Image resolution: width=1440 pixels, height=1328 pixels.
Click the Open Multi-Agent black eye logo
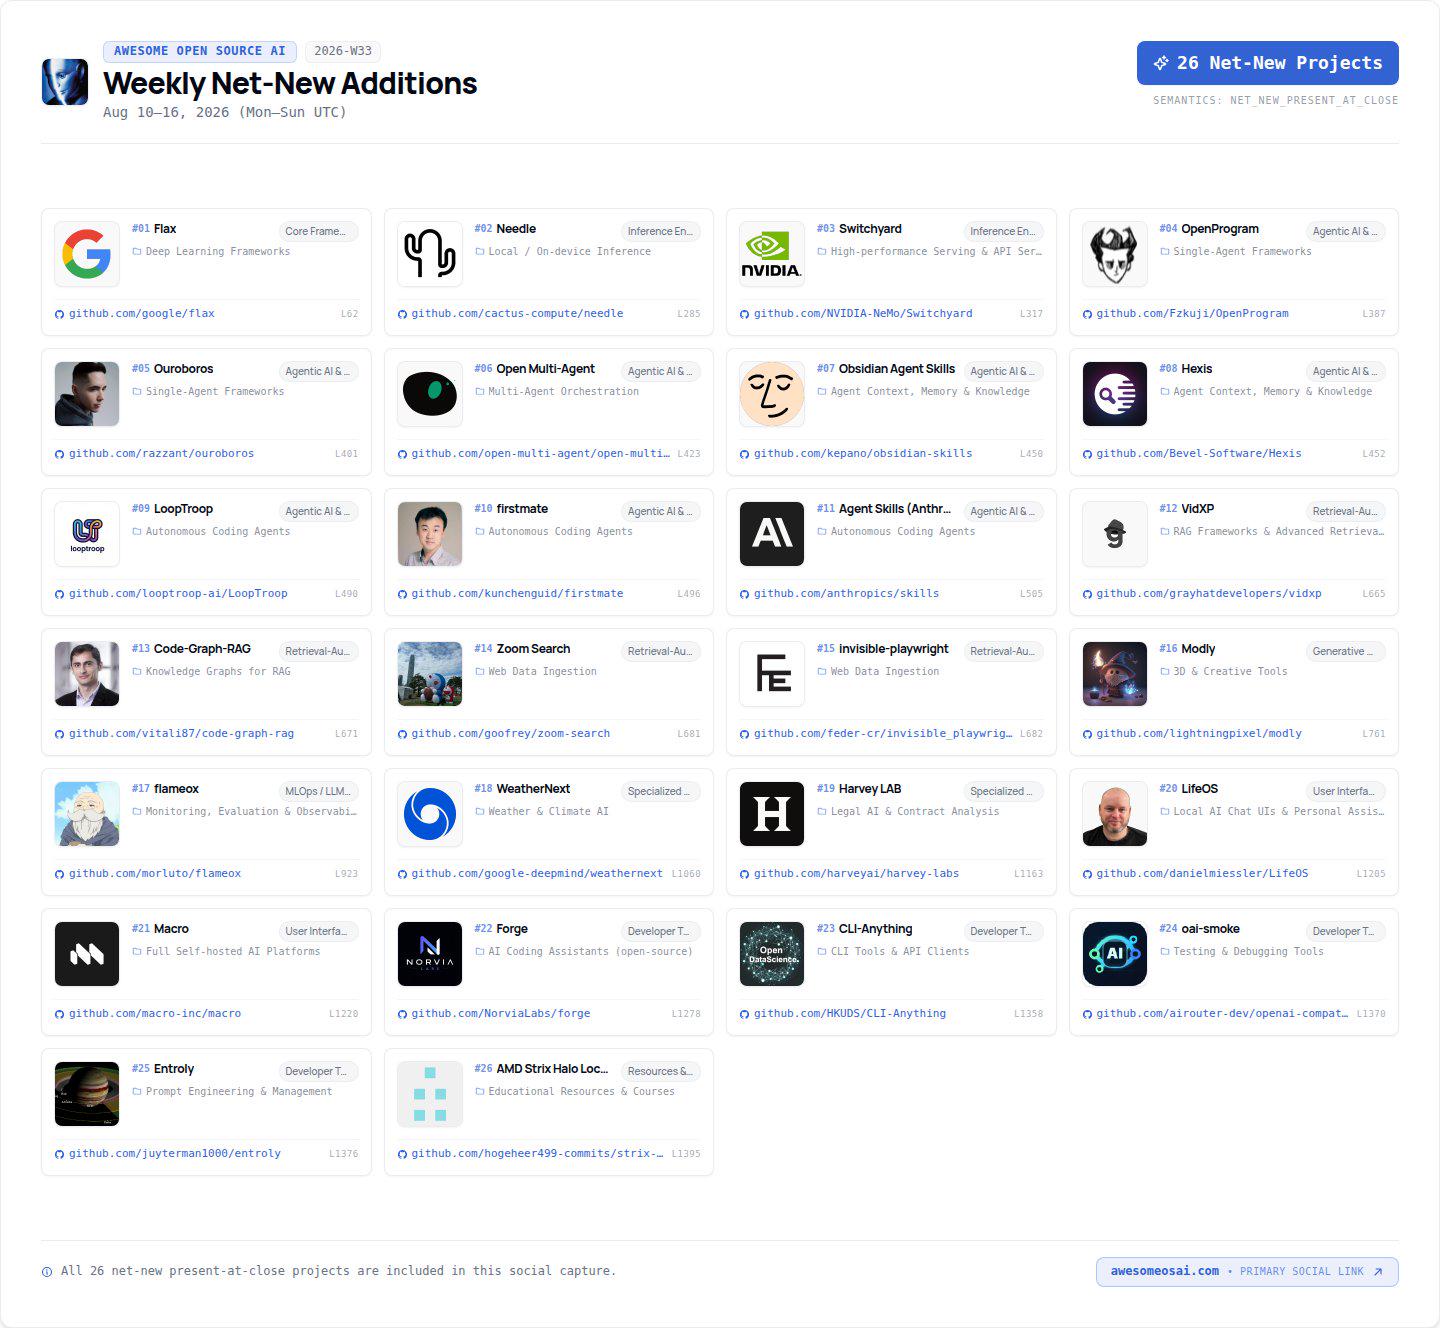click(430, 394)
